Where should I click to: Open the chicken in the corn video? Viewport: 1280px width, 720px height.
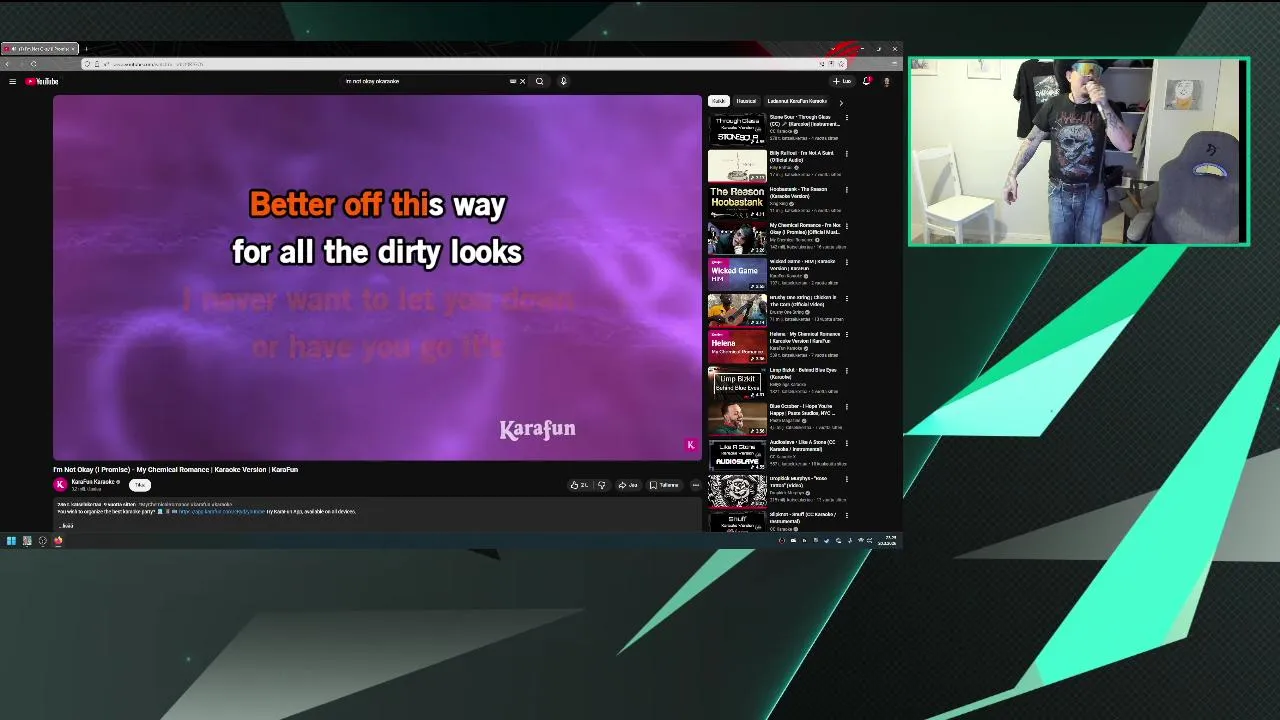pos(737,310)
